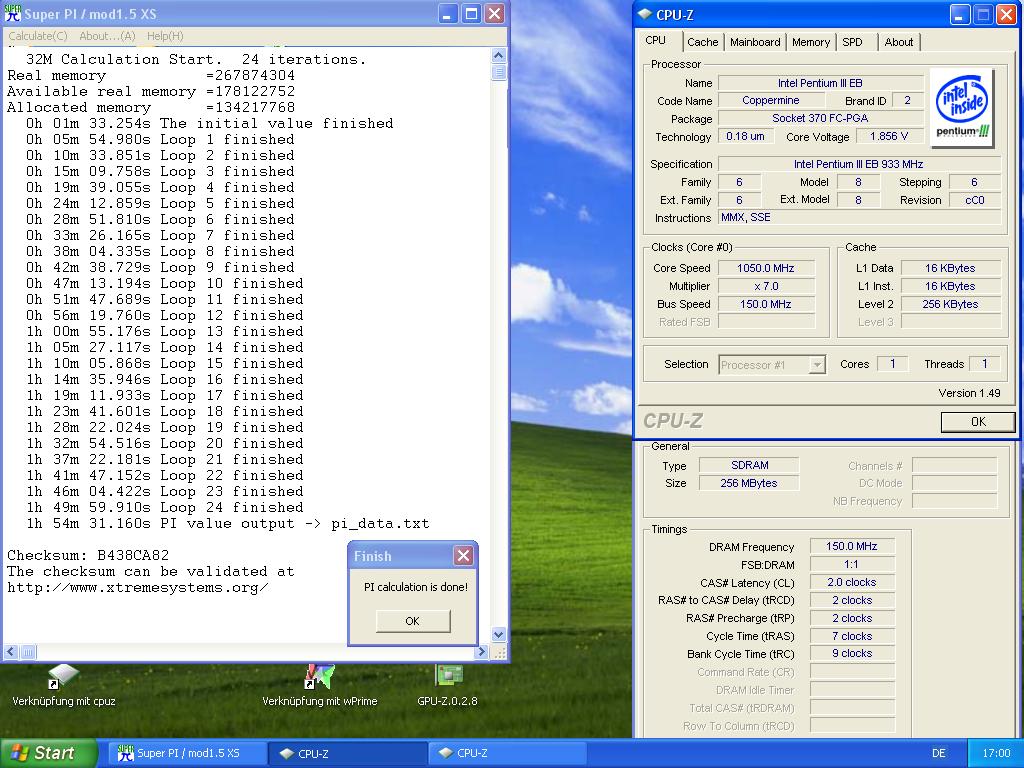Click the Package Socket 370 FC-PGA field
The width and height of the screenshot is (1024, 768).
click(820, 118)
